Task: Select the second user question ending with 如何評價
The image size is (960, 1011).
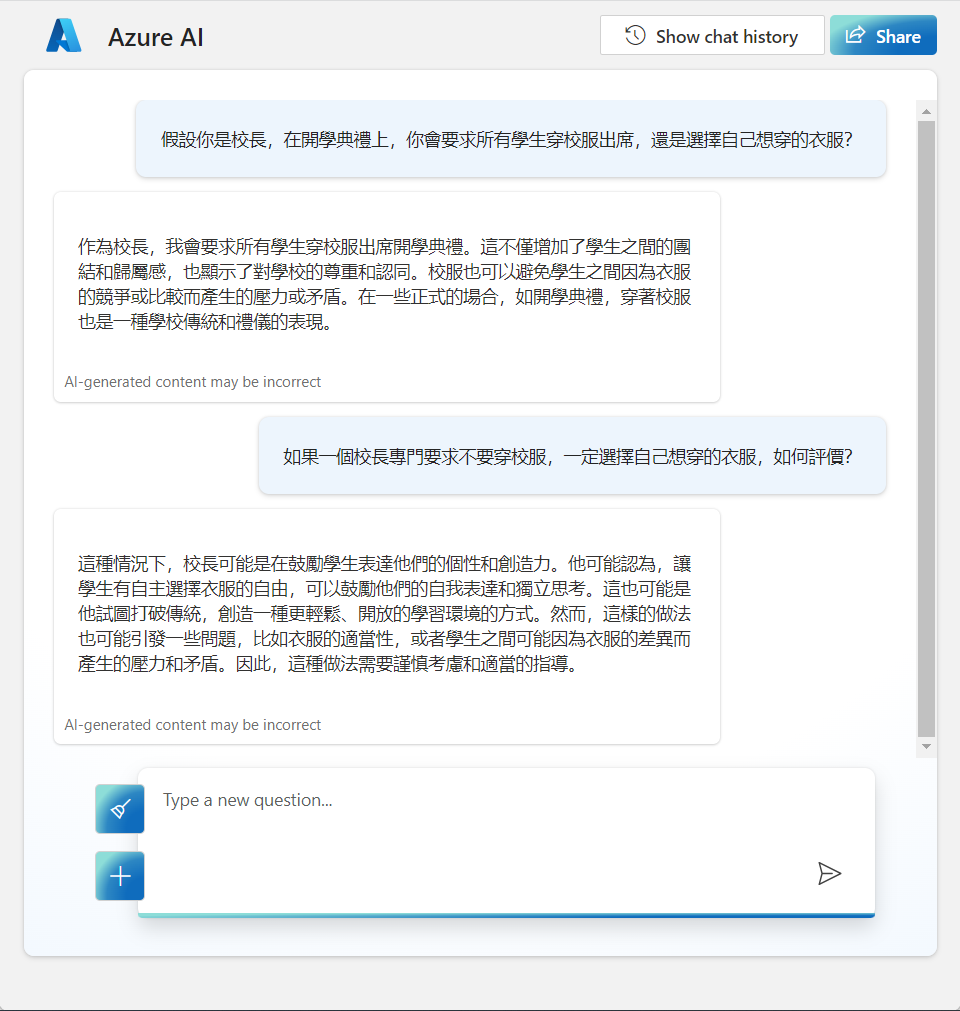Action: pos(568,457)
